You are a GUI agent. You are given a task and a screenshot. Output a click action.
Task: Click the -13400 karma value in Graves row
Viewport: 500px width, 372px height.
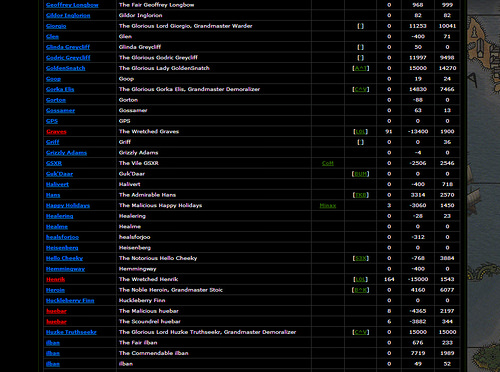pos(418,132)
